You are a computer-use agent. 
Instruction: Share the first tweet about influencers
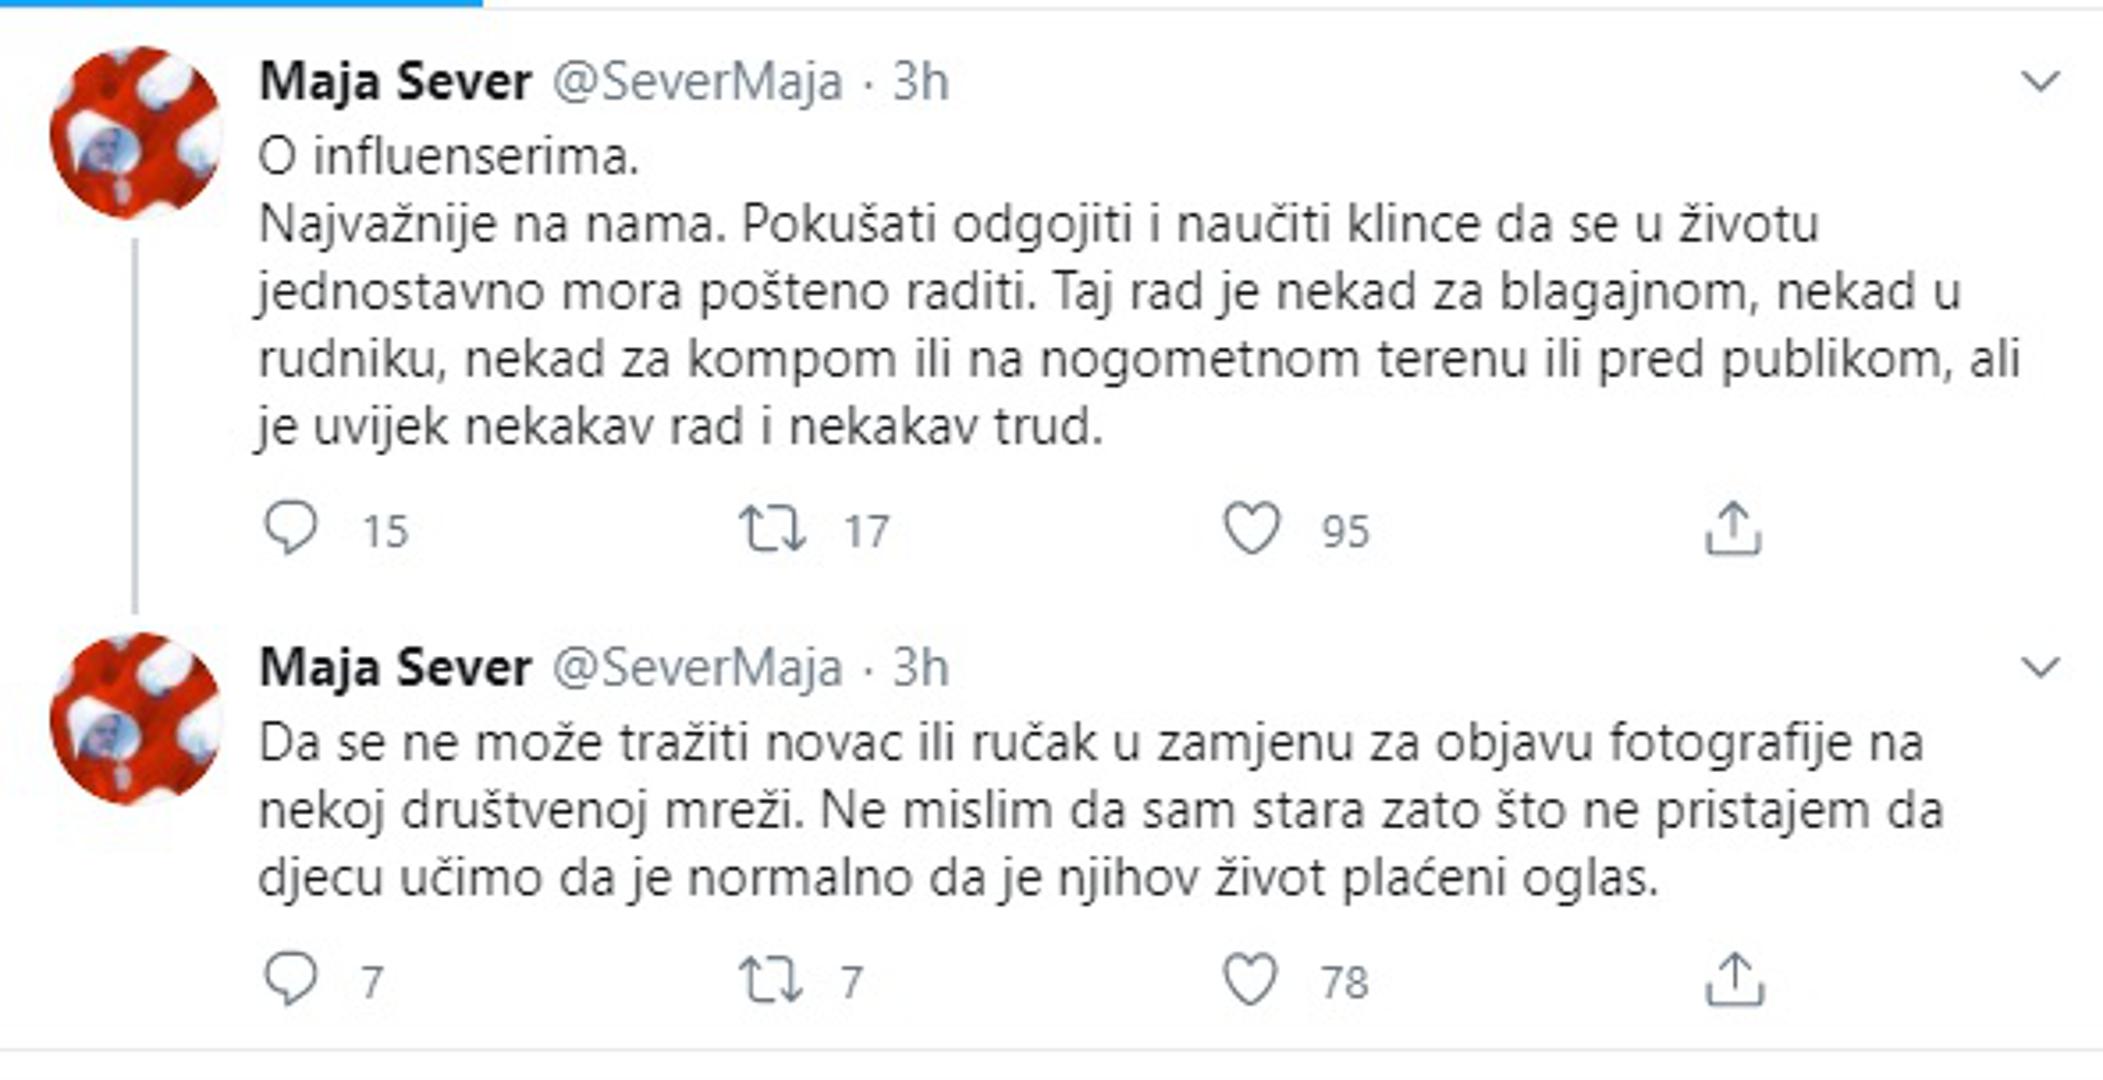[x=1733, y=529]
